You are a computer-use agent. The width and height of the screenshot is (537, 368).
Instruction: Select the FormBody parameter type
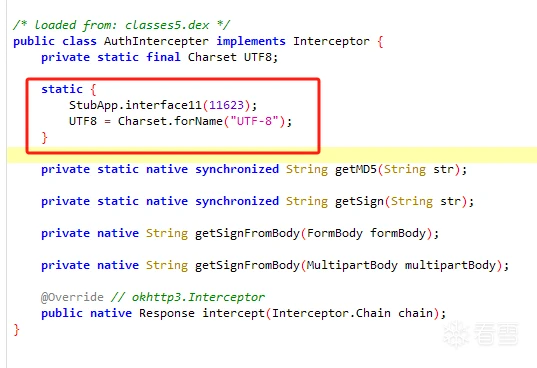point(335,233)
